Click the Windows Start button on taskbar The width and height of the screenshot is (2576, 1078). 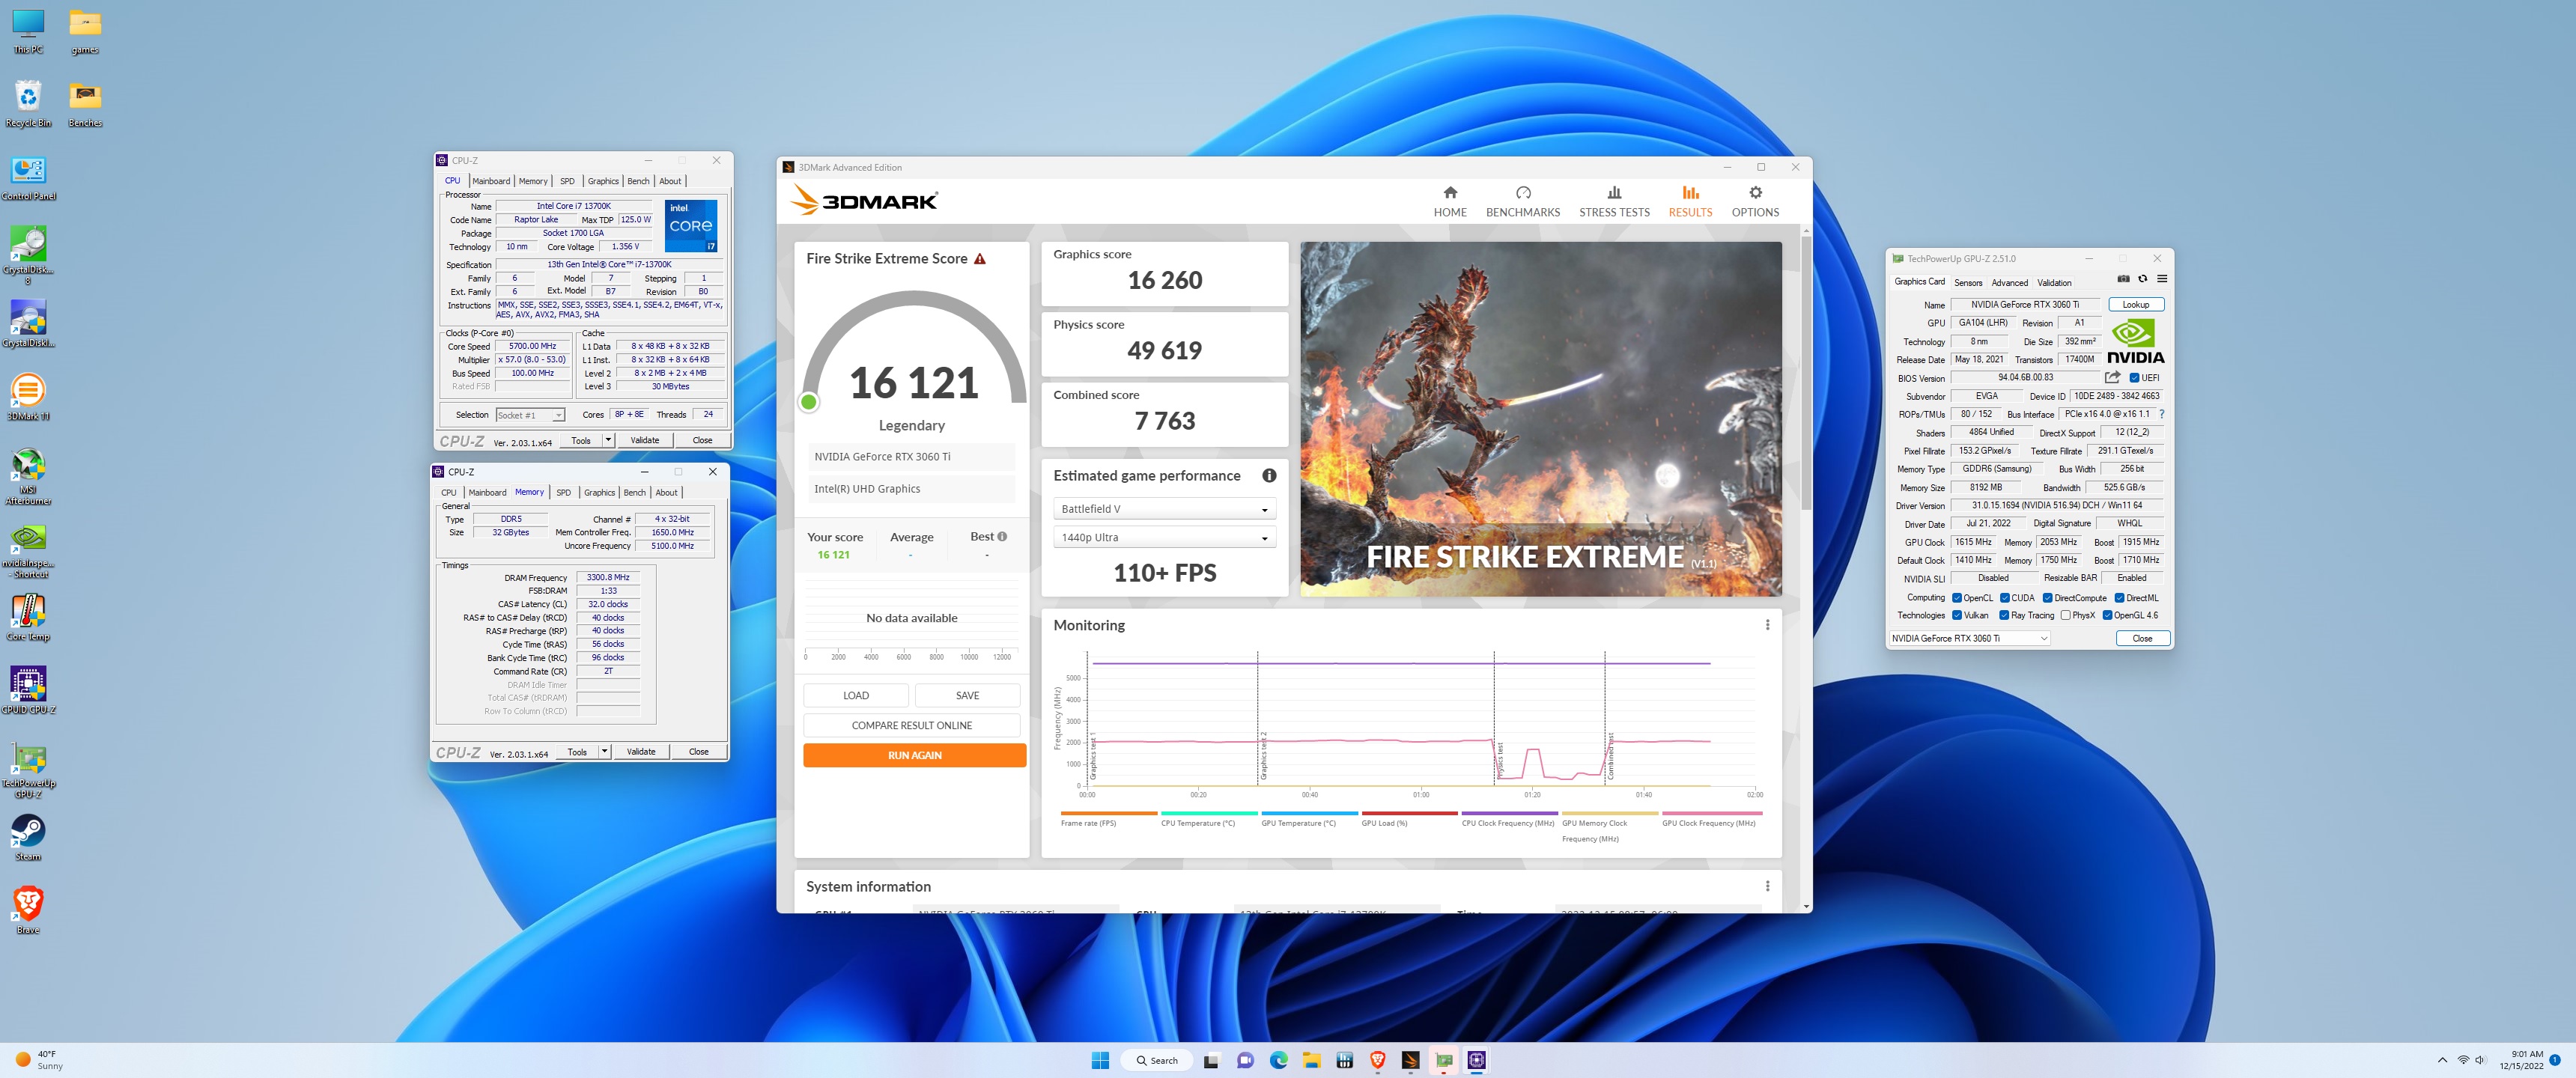pos(1099,1060)
